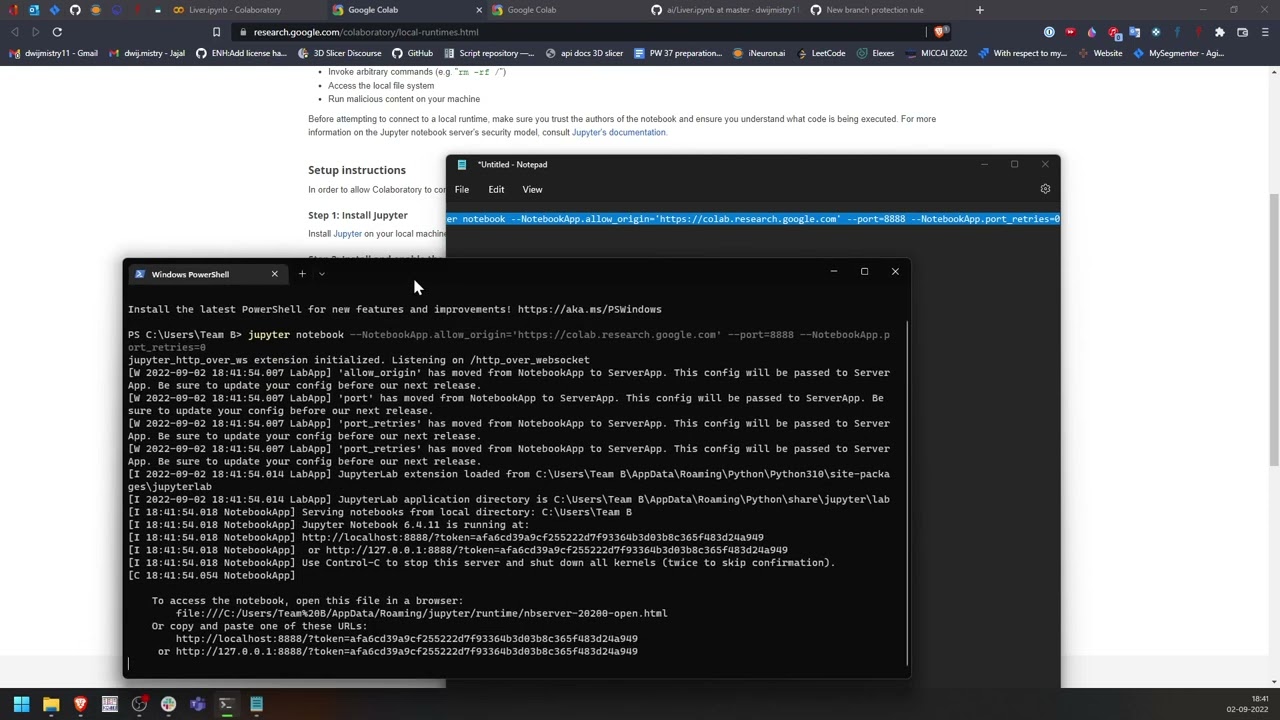Viewport: 1280px width, 720px height.
Task: Add a new PowerShell tab
Action: (x=301, y=274)
